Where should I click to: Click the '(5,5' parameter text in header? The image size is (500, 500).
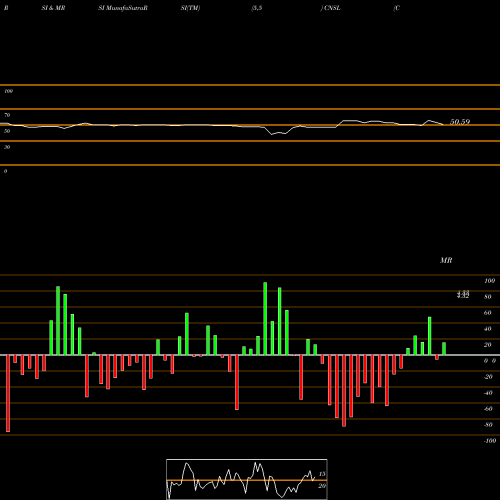257,8
